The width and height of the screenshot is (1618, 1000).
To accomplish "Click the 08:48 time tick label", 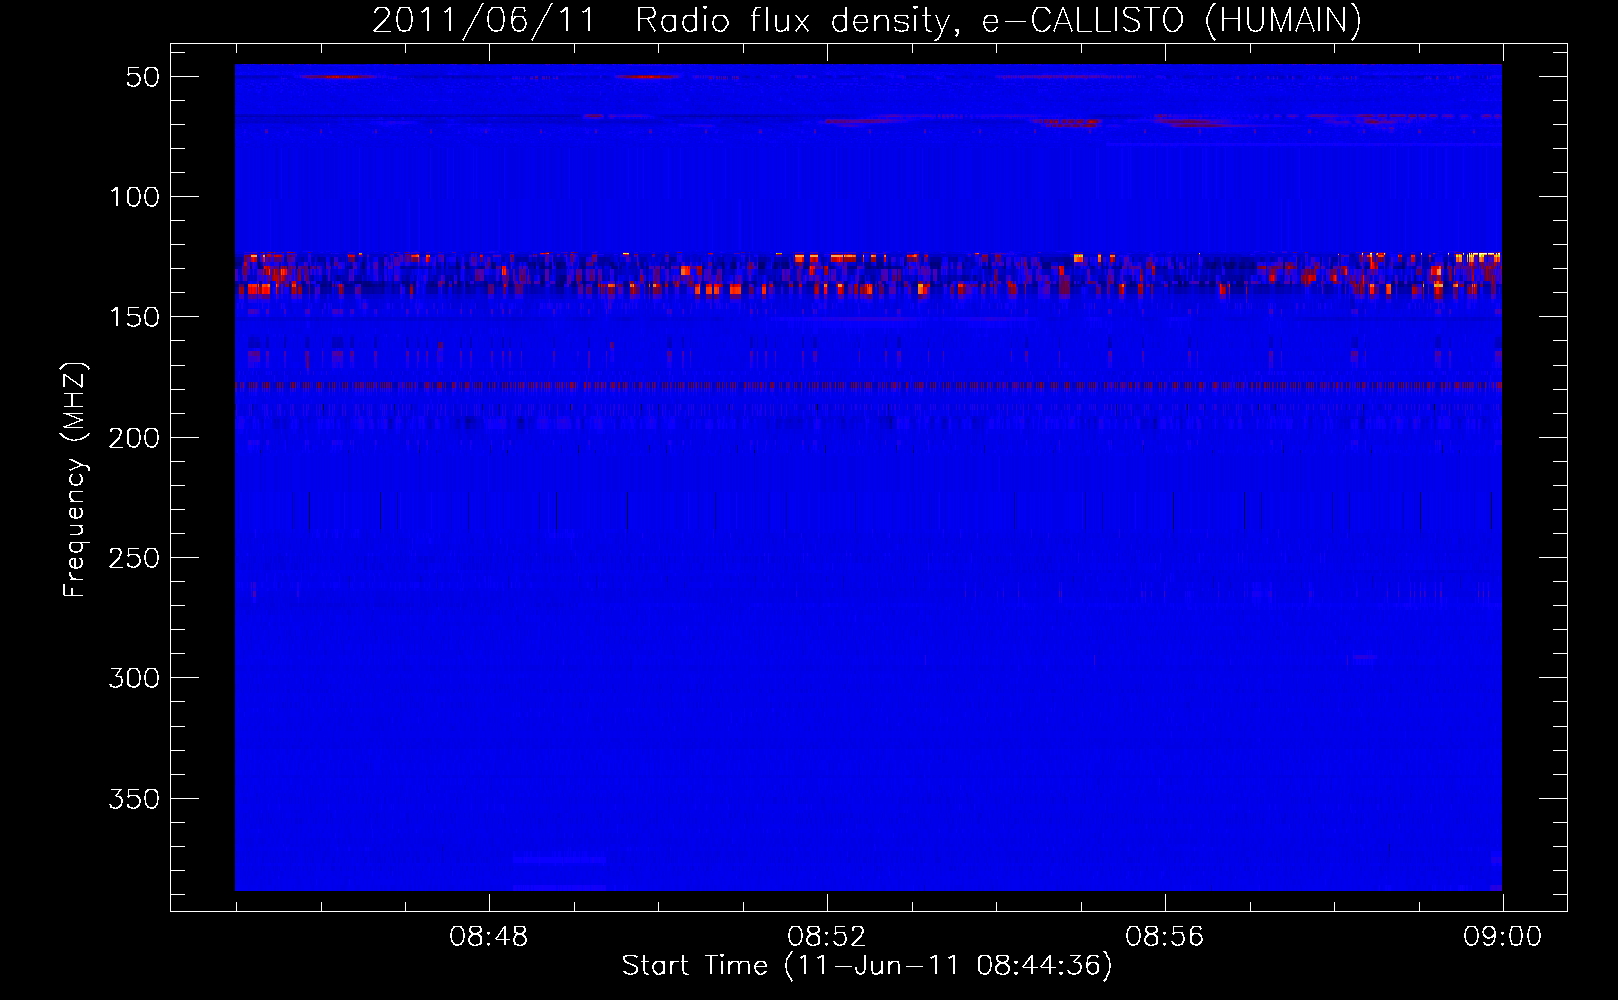I will point(488,937).
